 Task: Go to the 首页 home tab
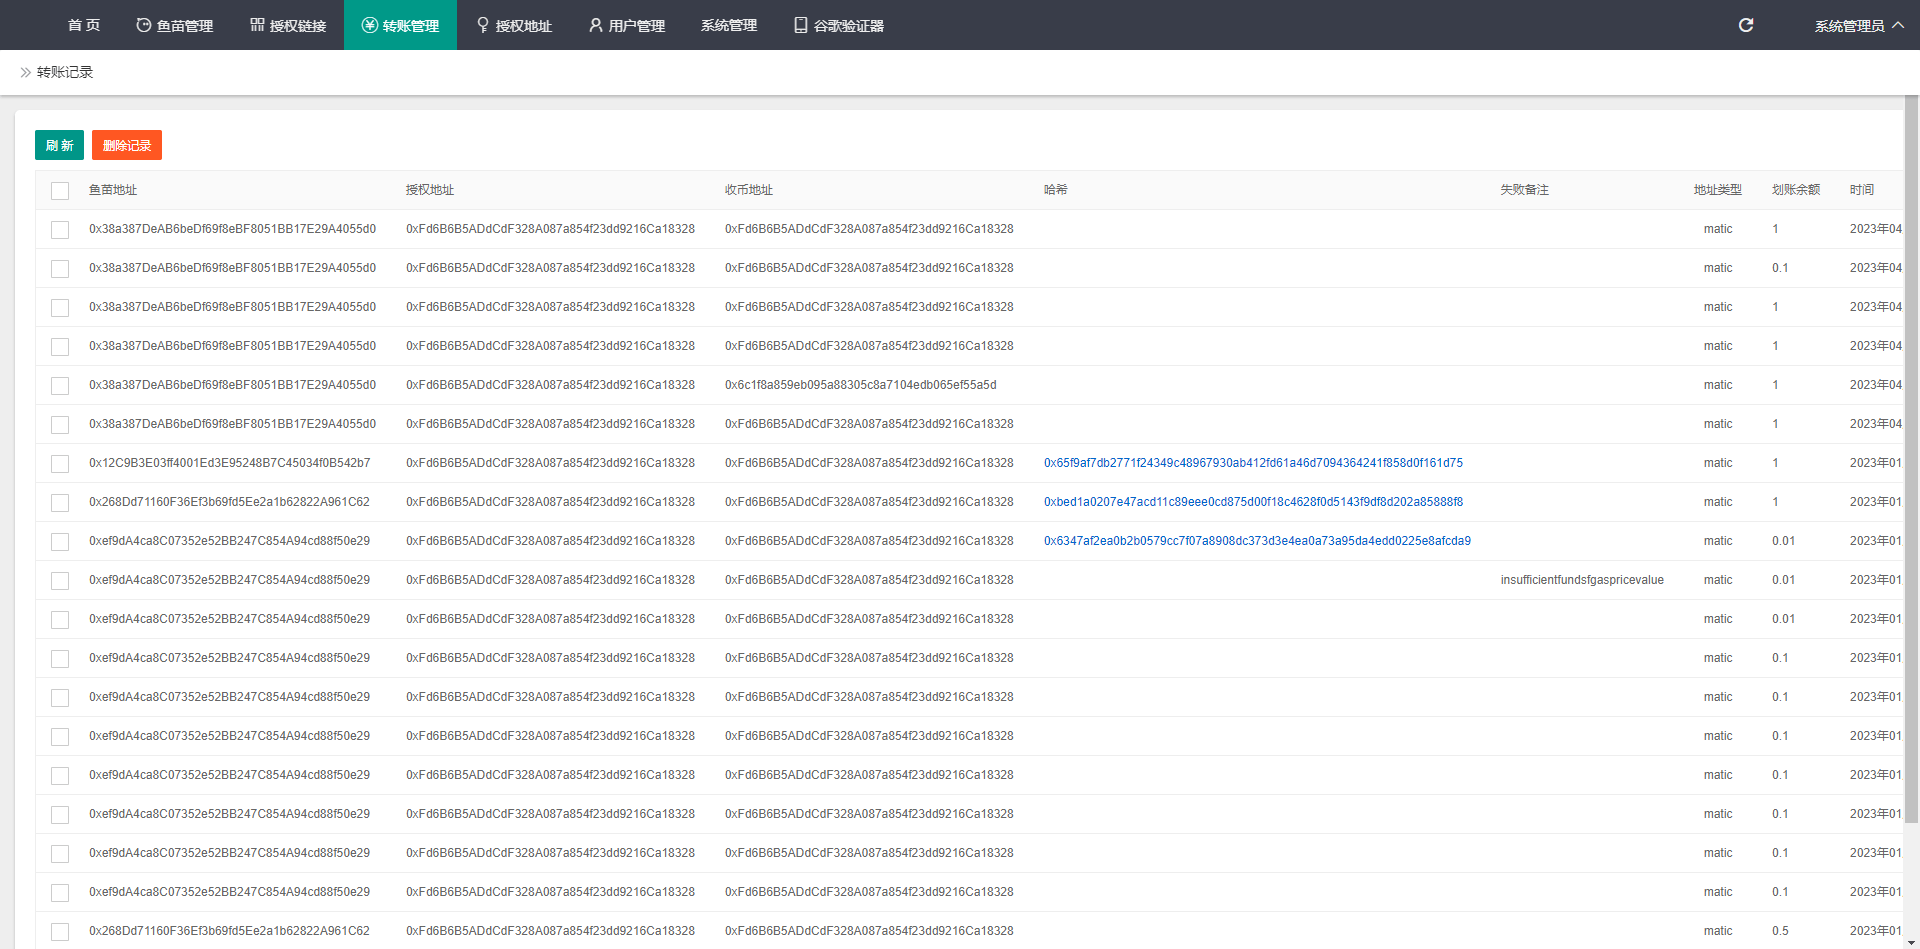point(84,25)
